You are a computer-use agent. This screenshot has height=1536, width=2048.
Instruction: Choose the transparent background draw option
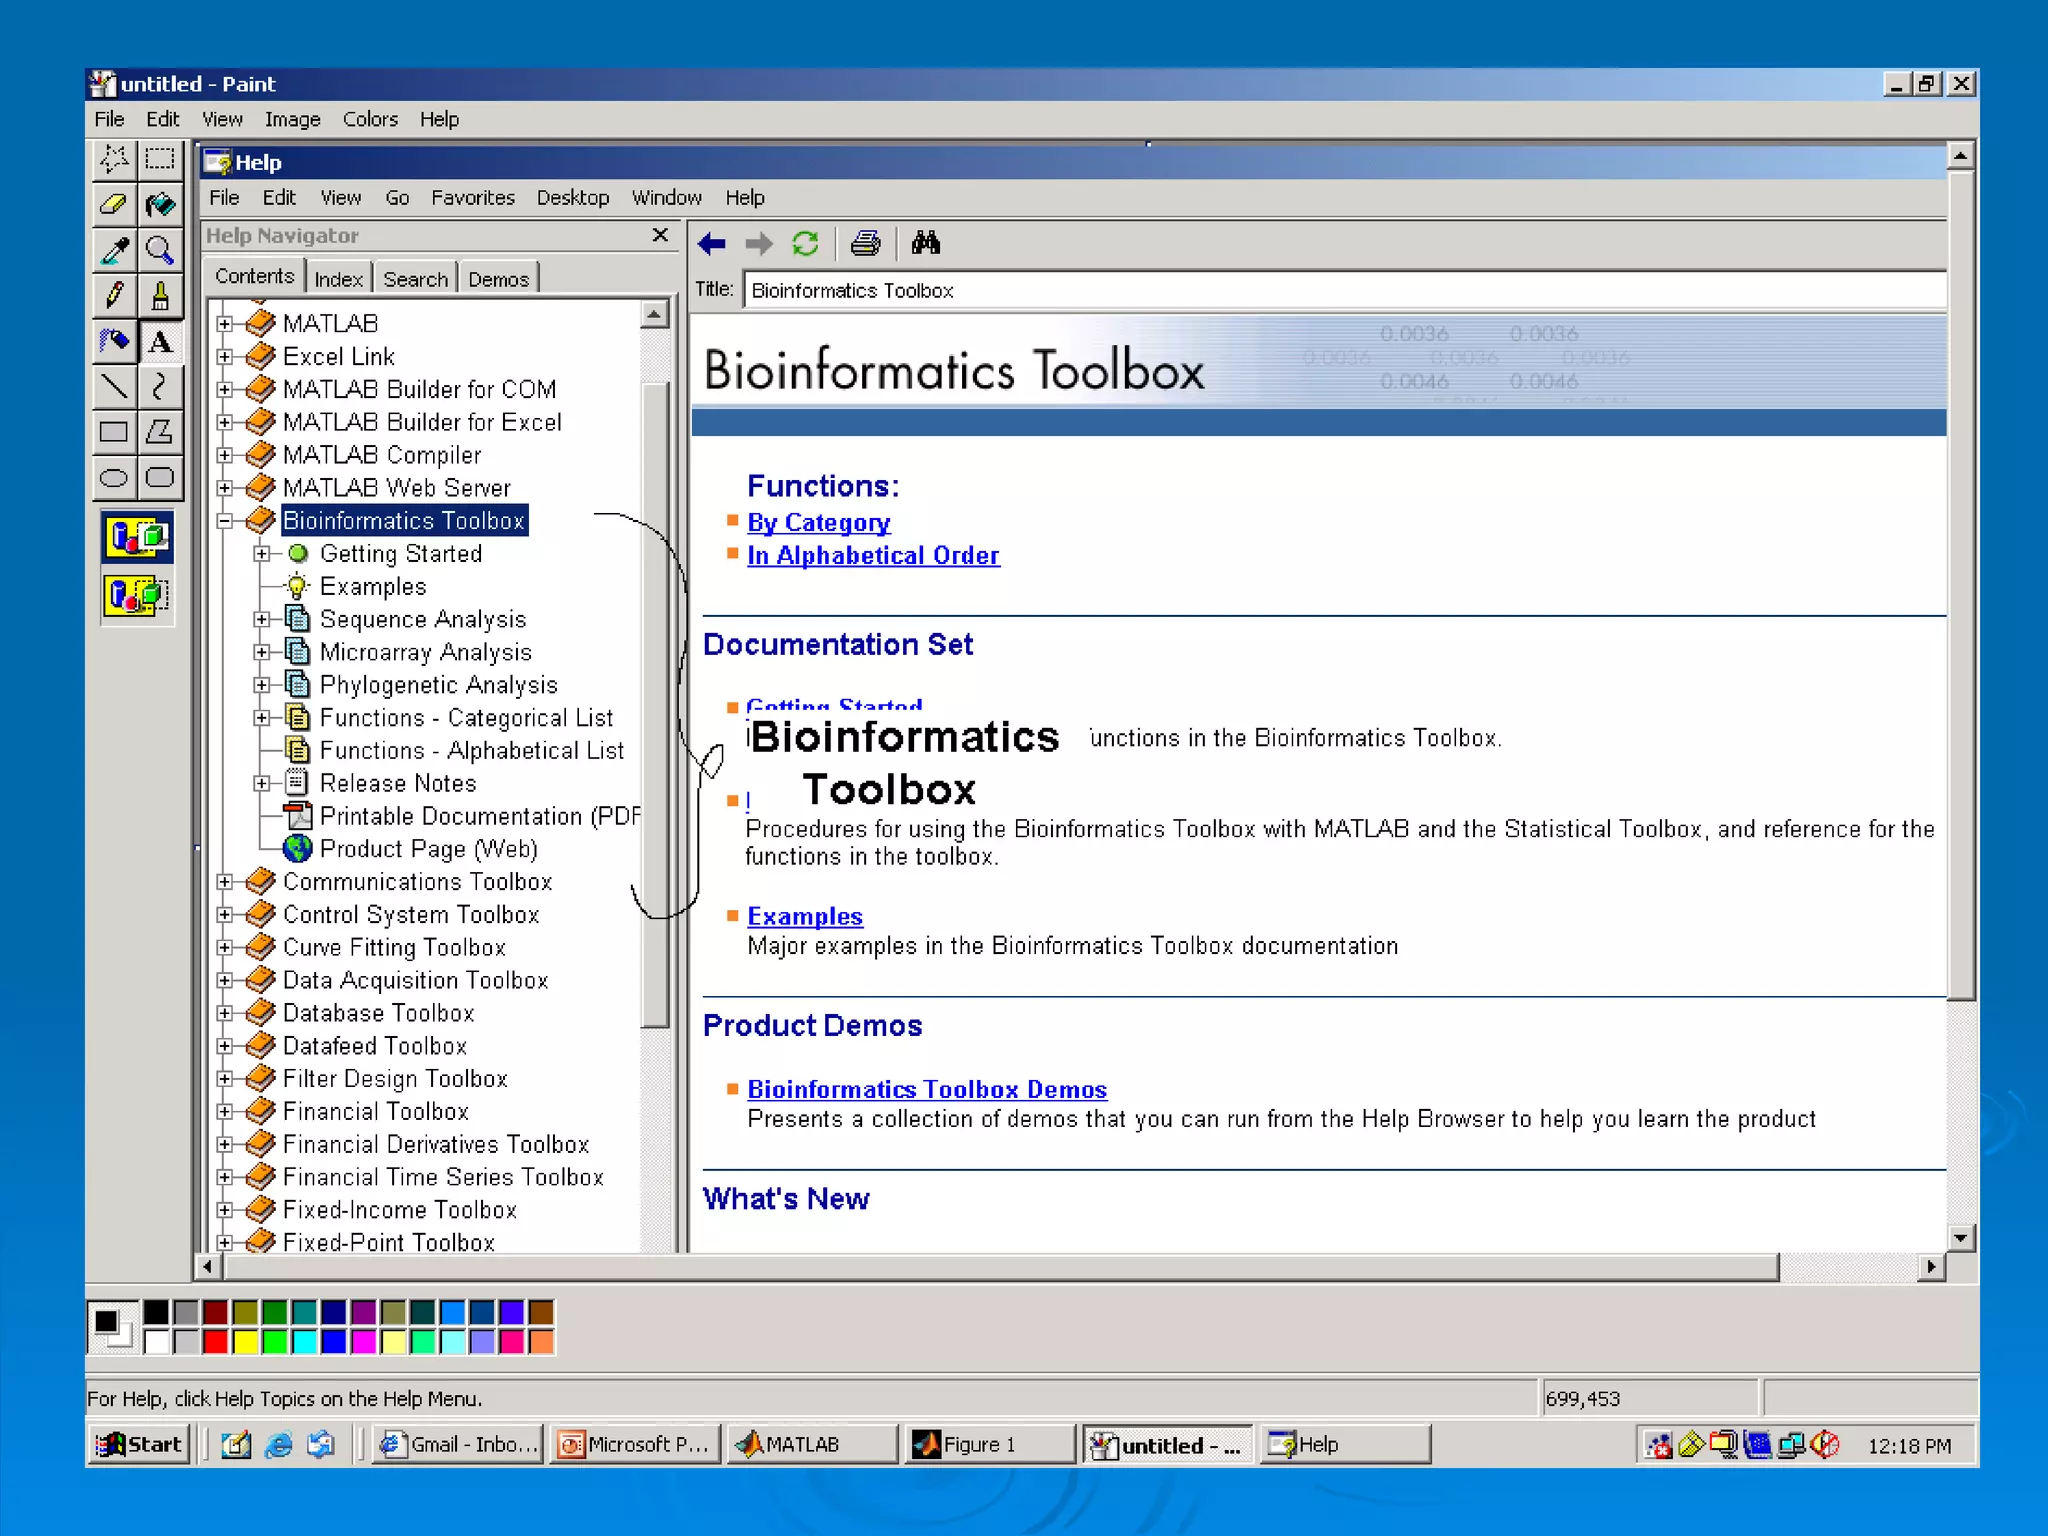138,597
